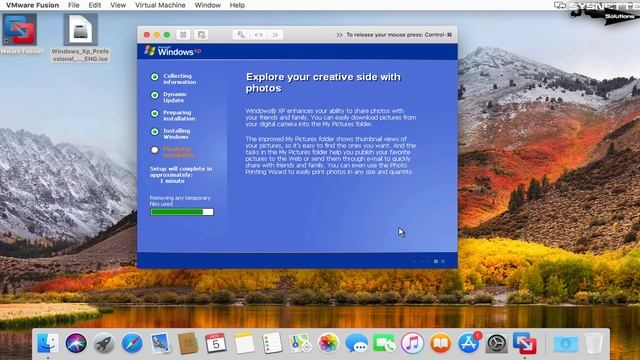Screen dimensions: 640x360
Task: Select the VMware Fusion desktop shortcut icon
Action: click(x=20, y=29)
